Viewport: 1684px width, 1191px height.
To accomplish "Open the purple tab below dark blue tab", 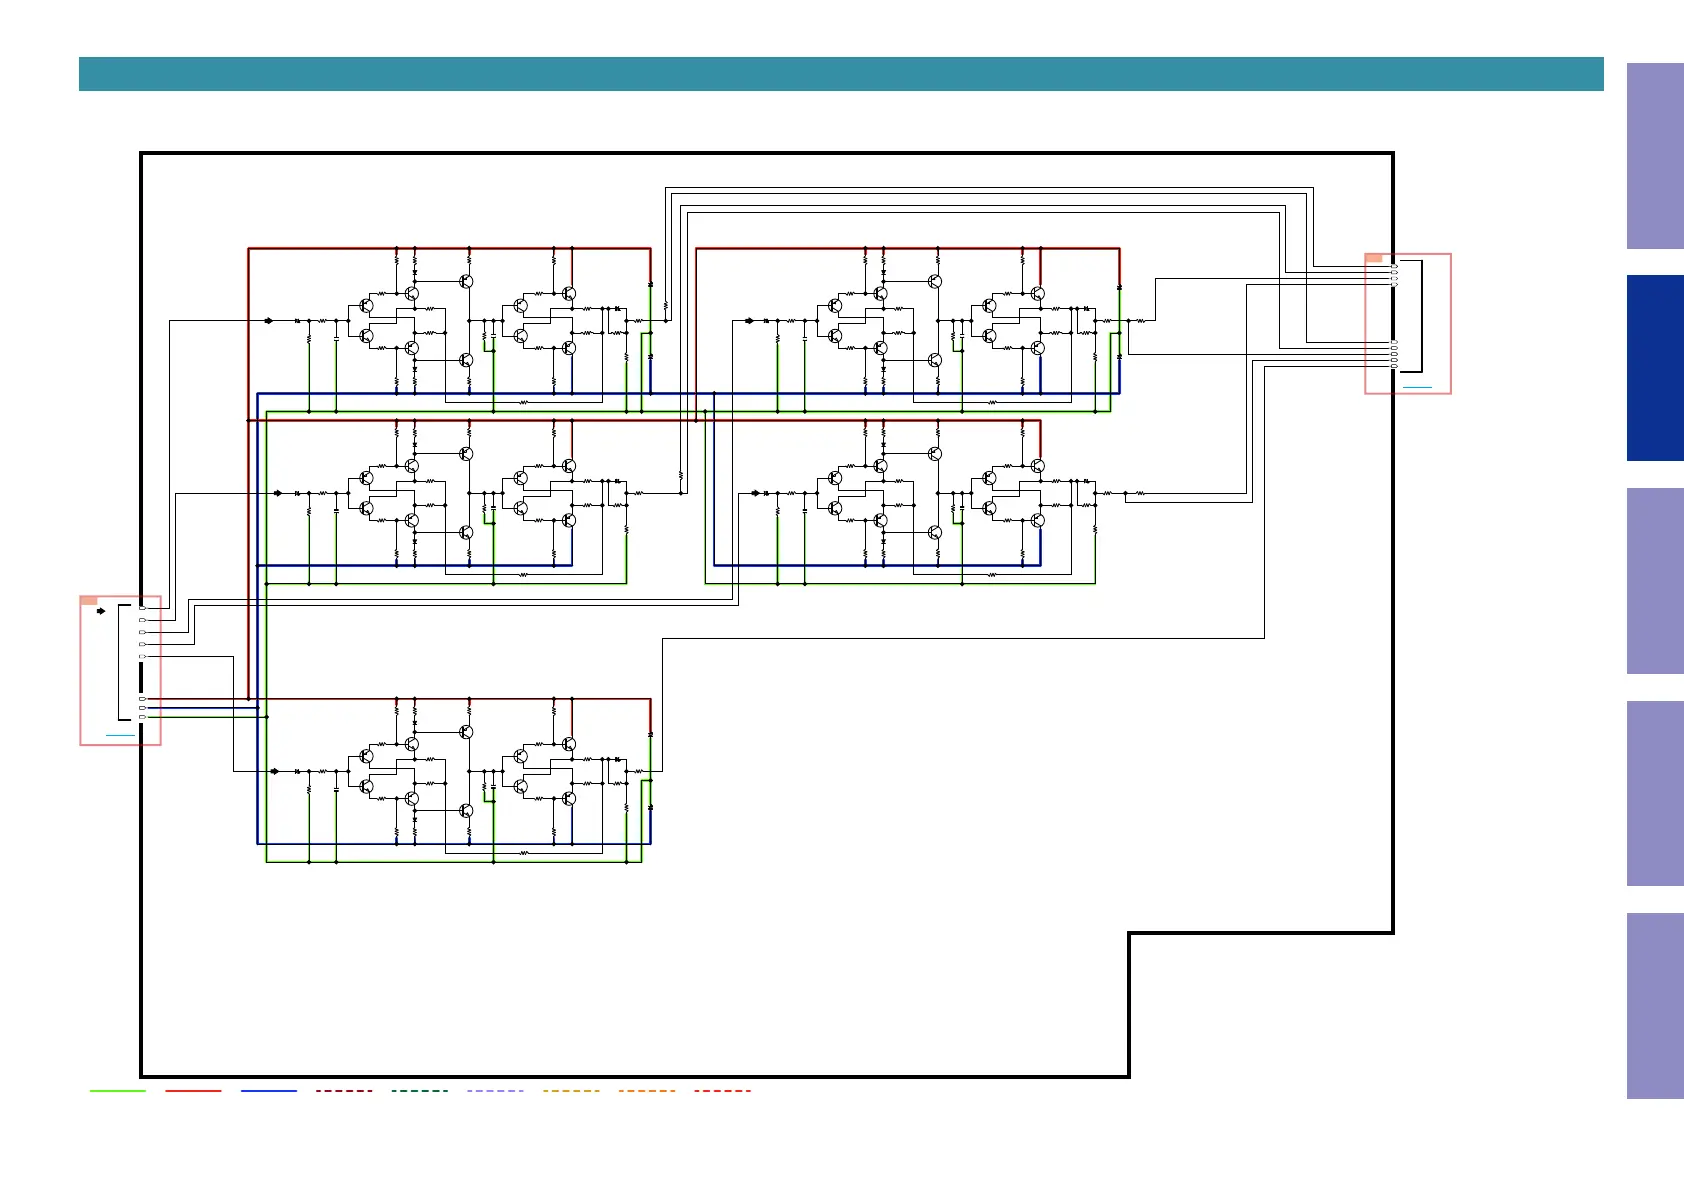I will (x=1654, y=581).
